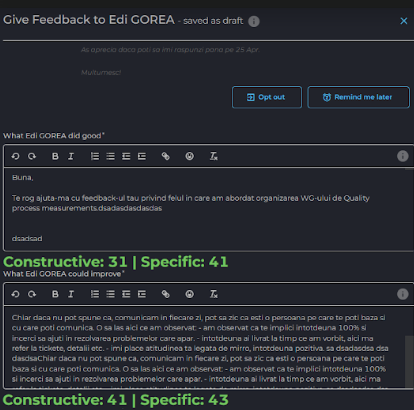
Task: Clear formatting in 'could improve' editor
Action: 214,294
